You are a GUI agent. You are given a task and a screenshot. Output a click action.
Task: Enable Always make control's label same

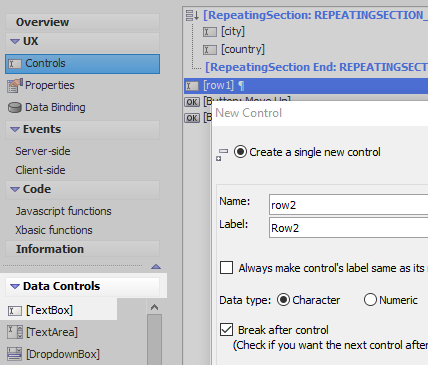226,268
